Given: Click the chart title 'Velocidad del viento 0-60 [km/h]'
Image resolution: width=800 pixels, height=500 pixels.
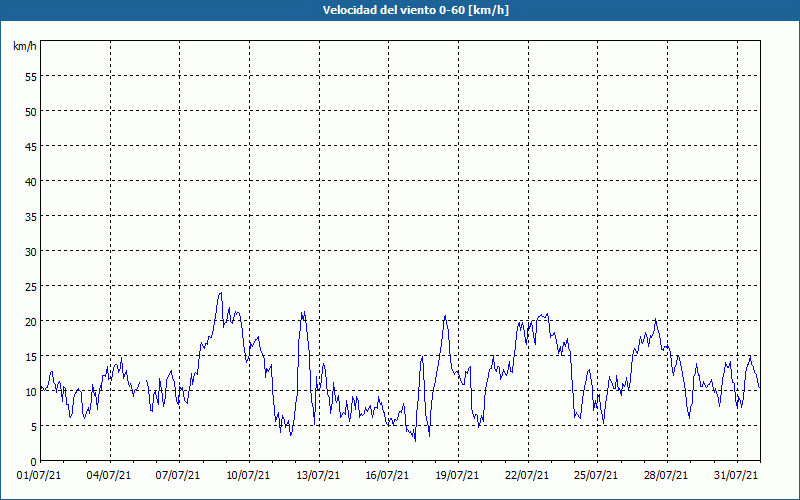Looking at the screenshot, I should tap(415, 10).
